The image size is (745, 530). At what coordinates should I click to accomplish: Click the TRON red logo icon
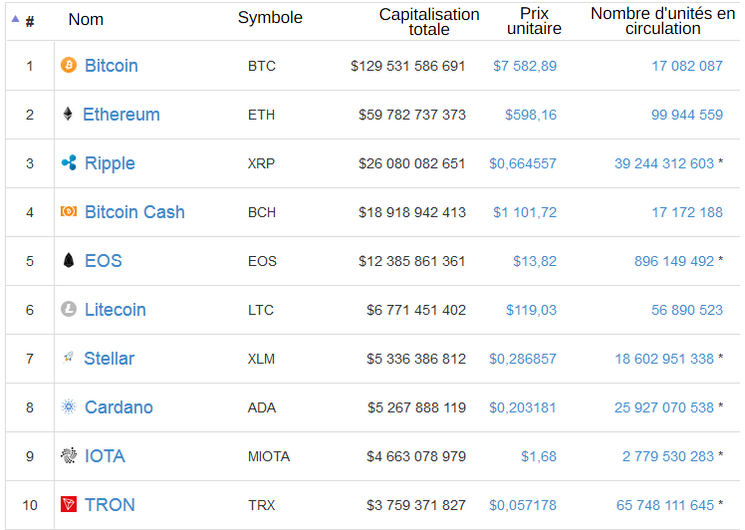tap(68, 505)
